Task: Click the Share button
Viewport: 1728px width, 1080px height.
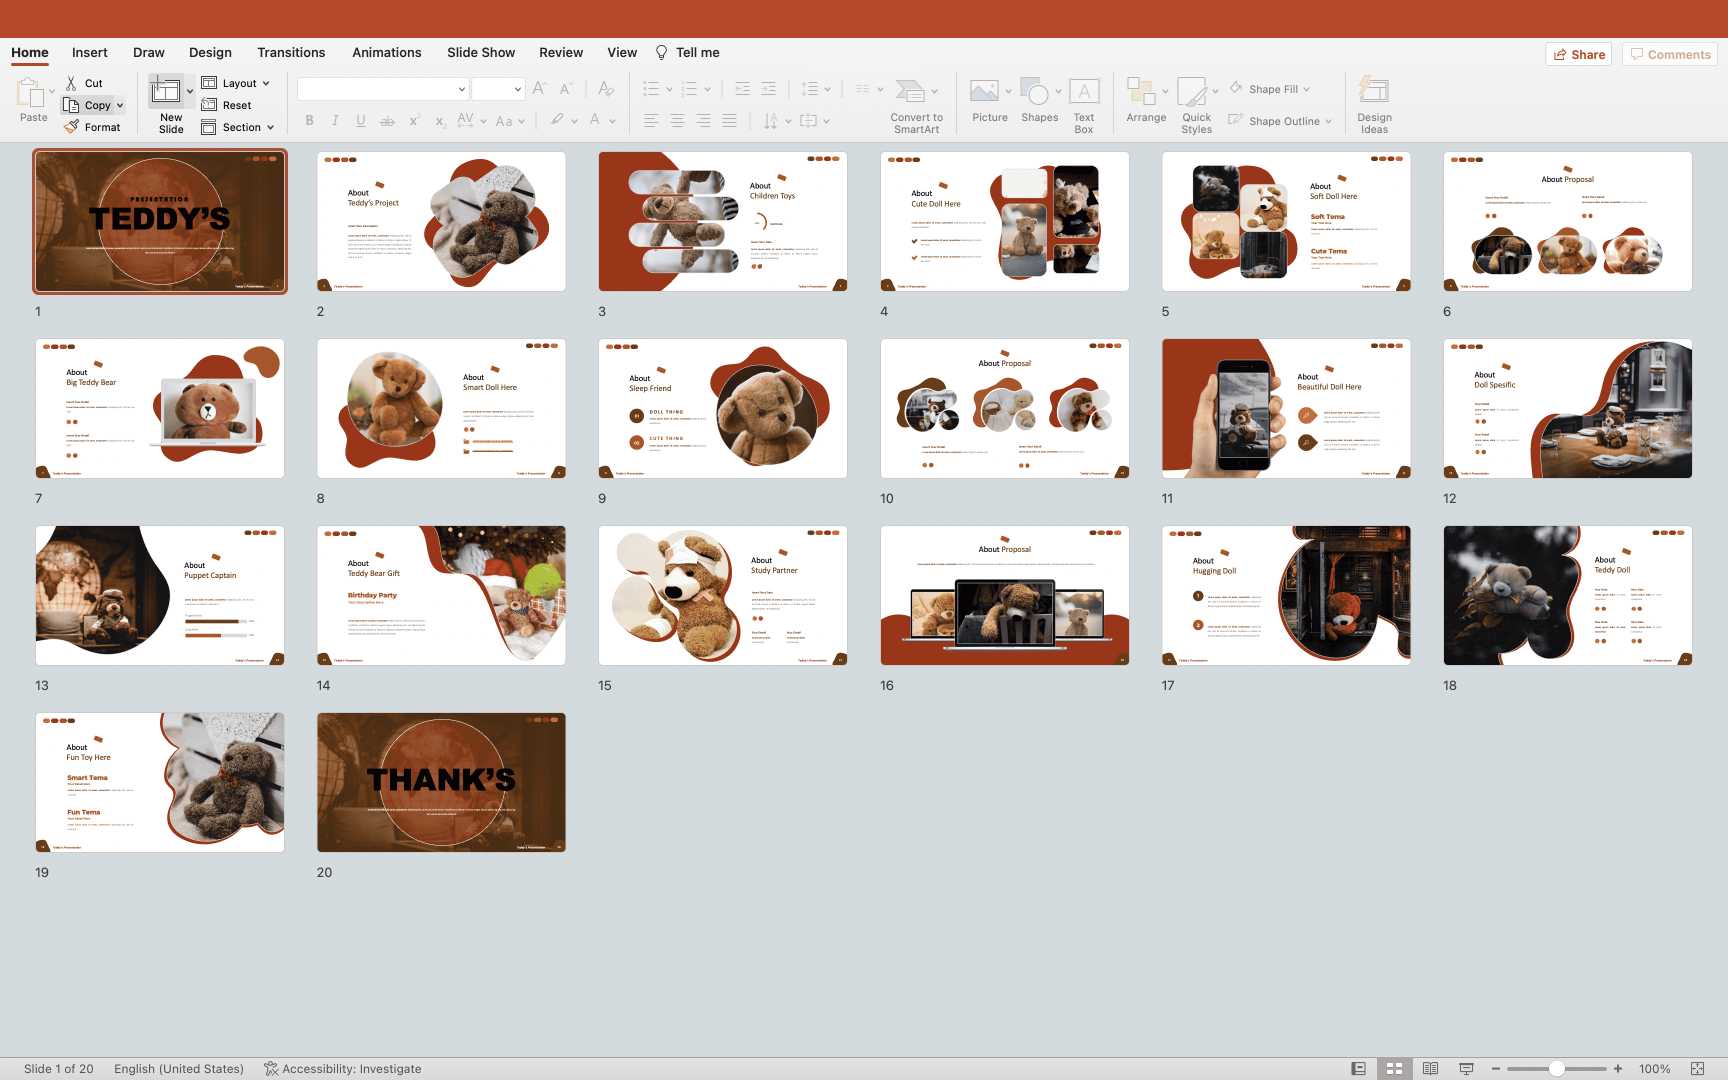Action: click(1579, 54)
